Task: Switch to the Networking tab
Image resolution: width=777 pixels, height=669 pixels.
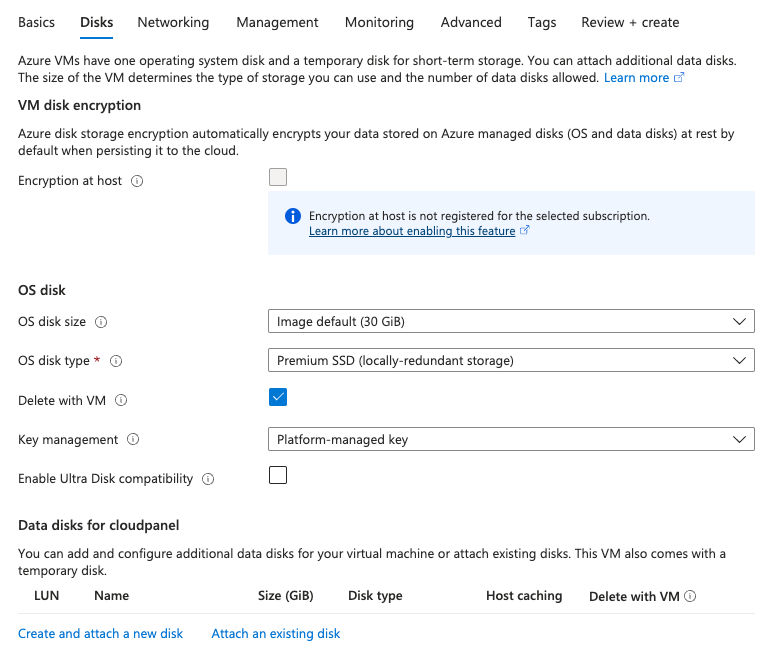Action: 173,22
